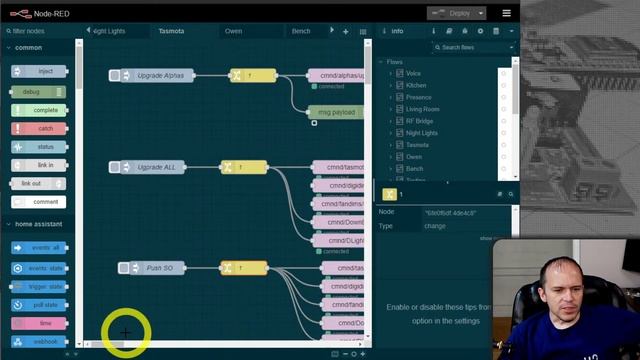Viewport: 640px width, 360px height.
Task: Open the Context data sidebar icon
Action: (496, 31)
